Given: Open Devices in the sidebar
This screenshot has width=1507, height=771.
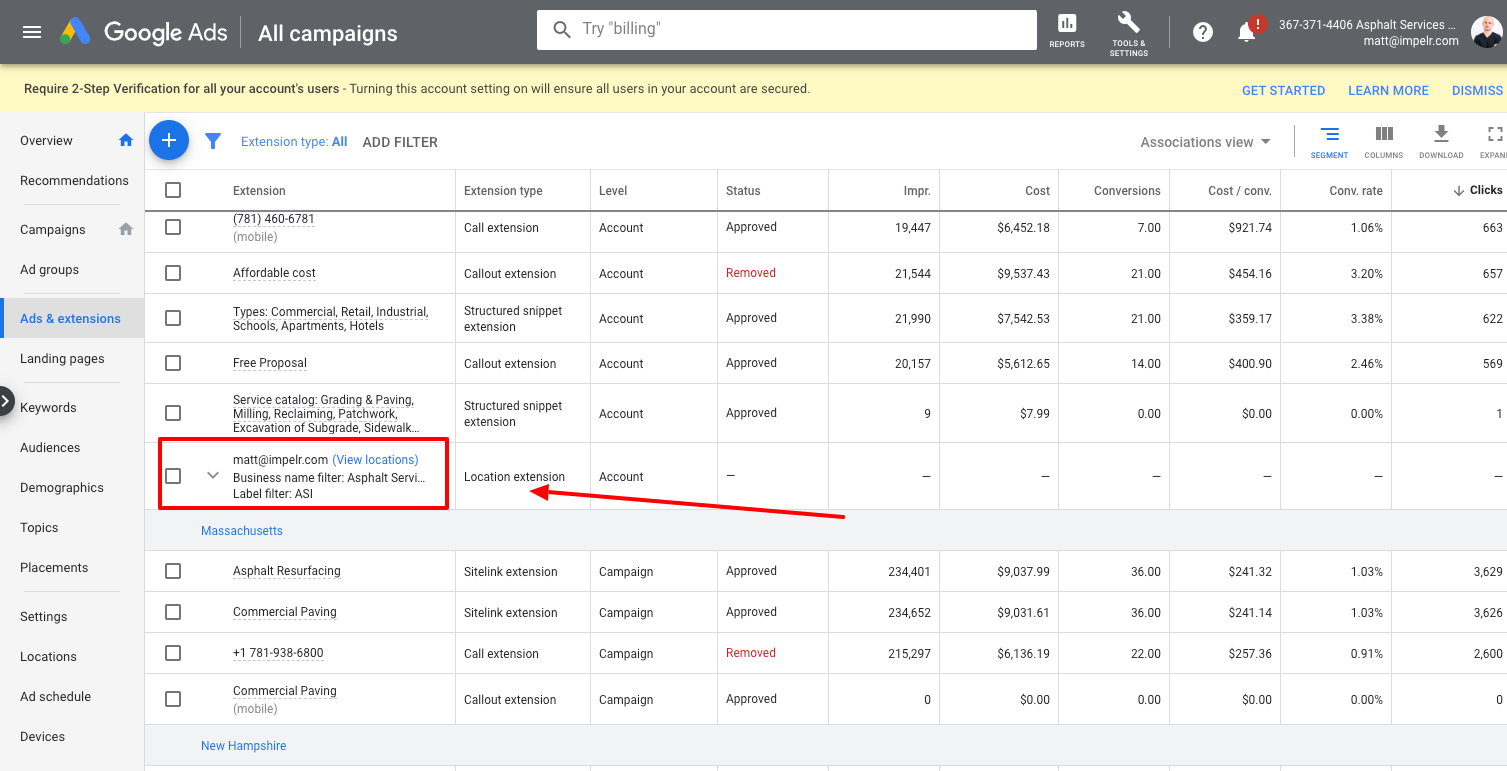Looking at the screenshot, I should point(42,737).
